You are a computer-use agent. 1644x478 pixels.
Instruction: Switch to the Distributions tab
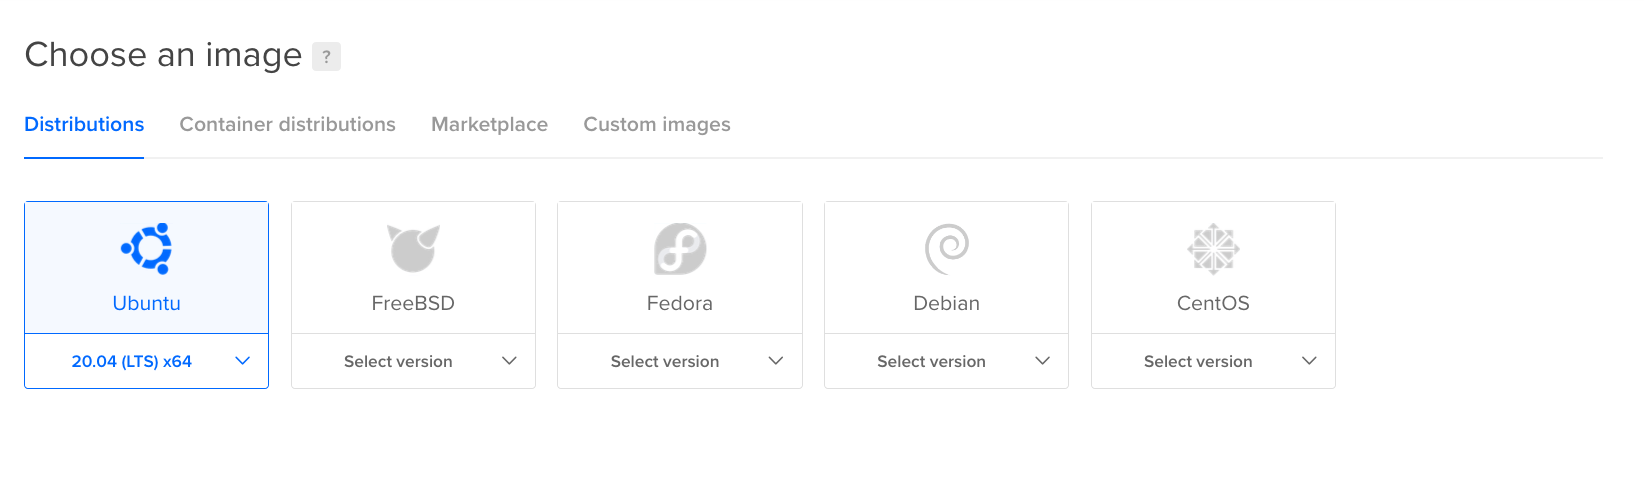84,125
